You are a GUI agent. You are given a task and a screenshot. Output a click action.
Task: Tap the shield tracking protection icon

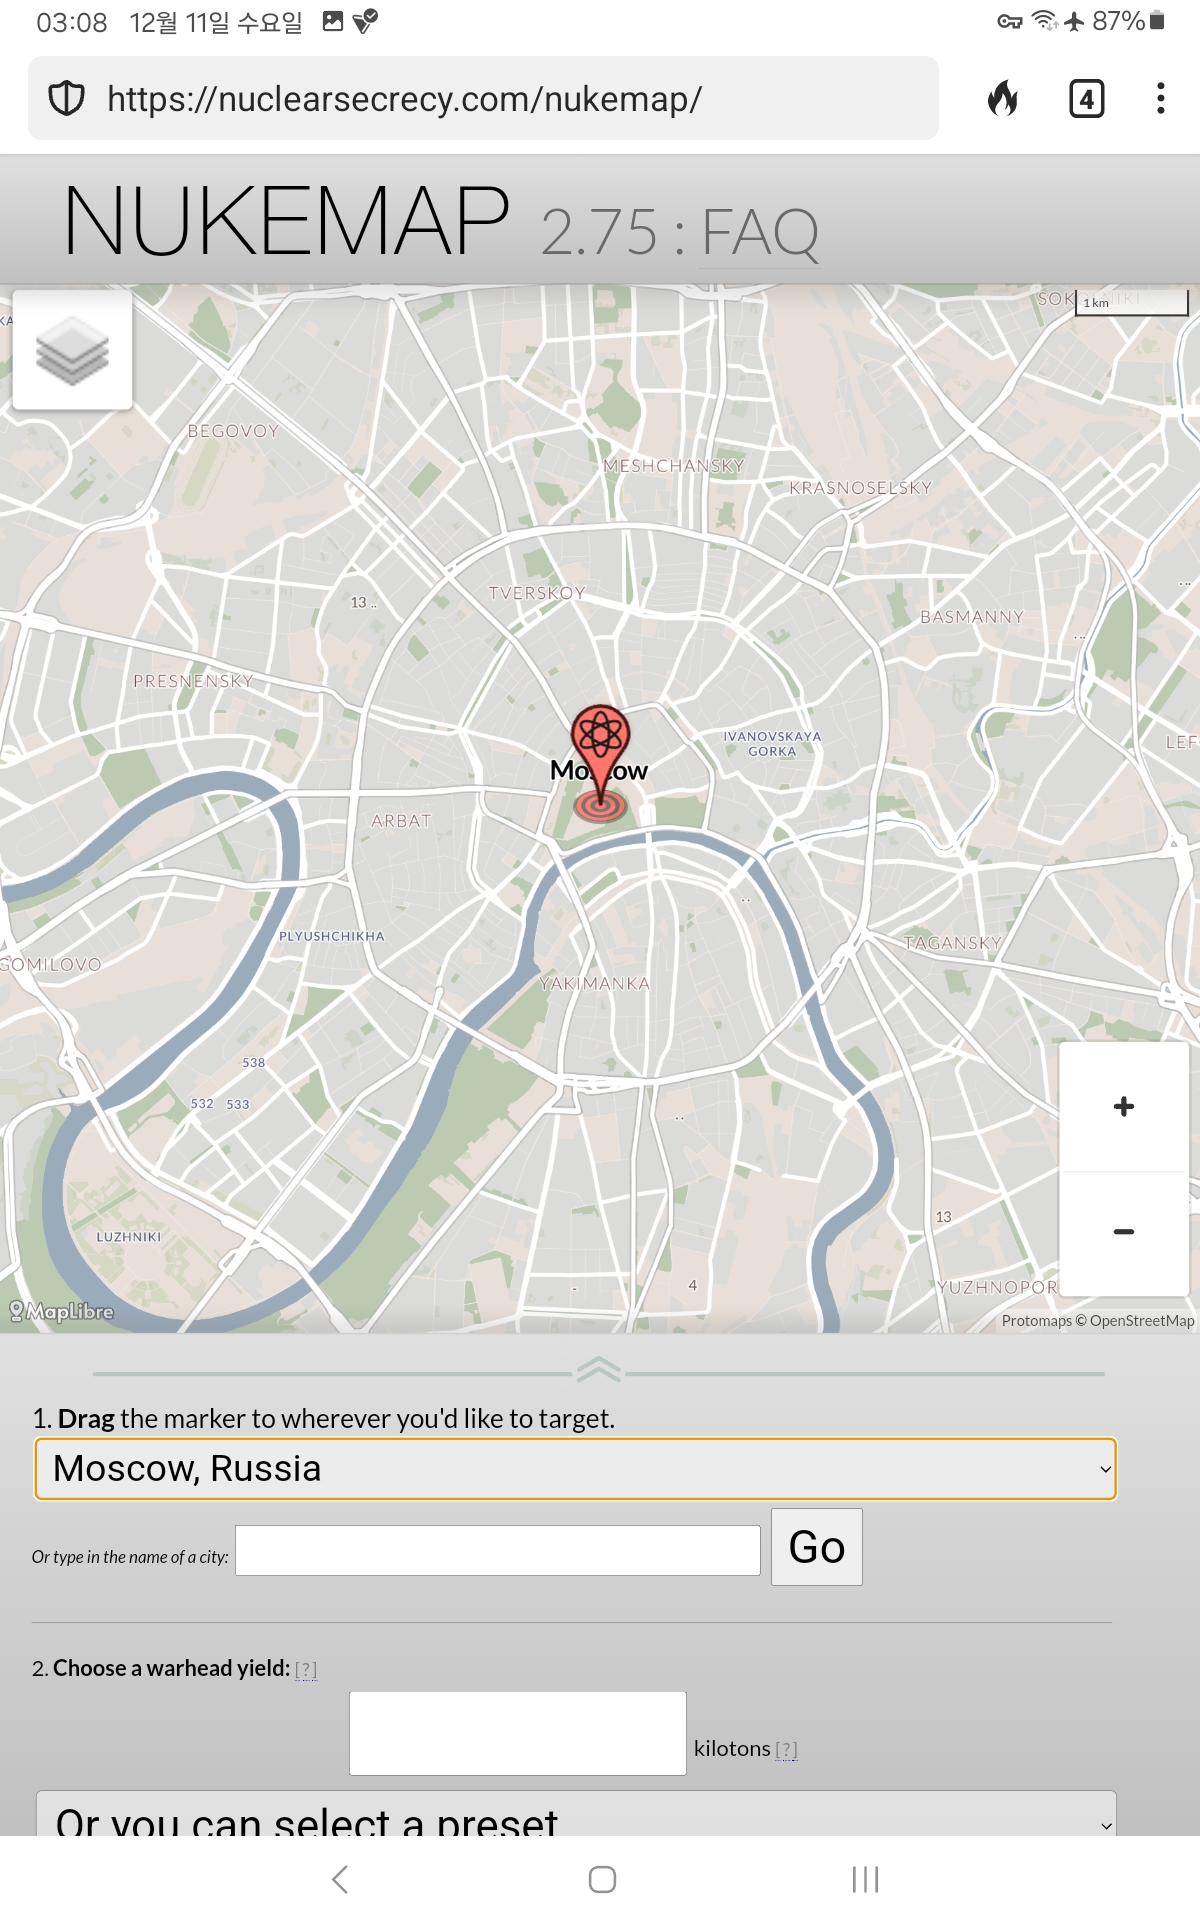[x=67, y=98]
